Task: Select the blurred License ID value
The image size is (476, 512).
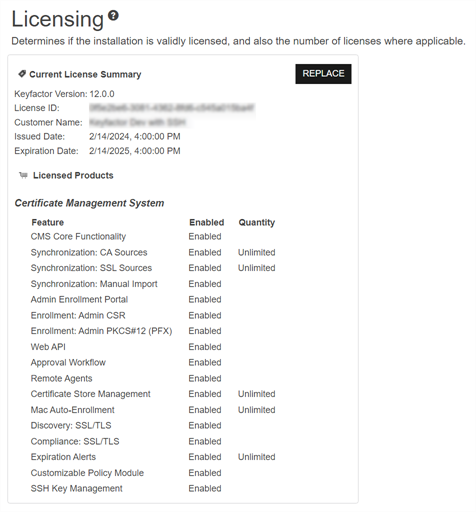Action: click(x=172, y=108)
